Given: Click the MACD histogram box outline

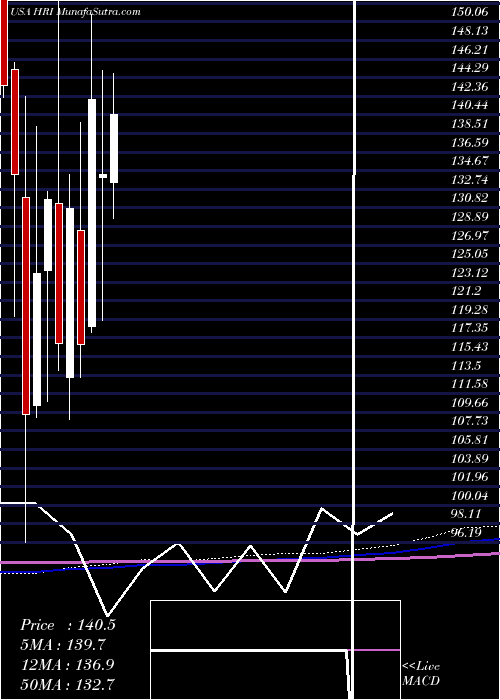Looking at the screenshot, I should point(275,650).
